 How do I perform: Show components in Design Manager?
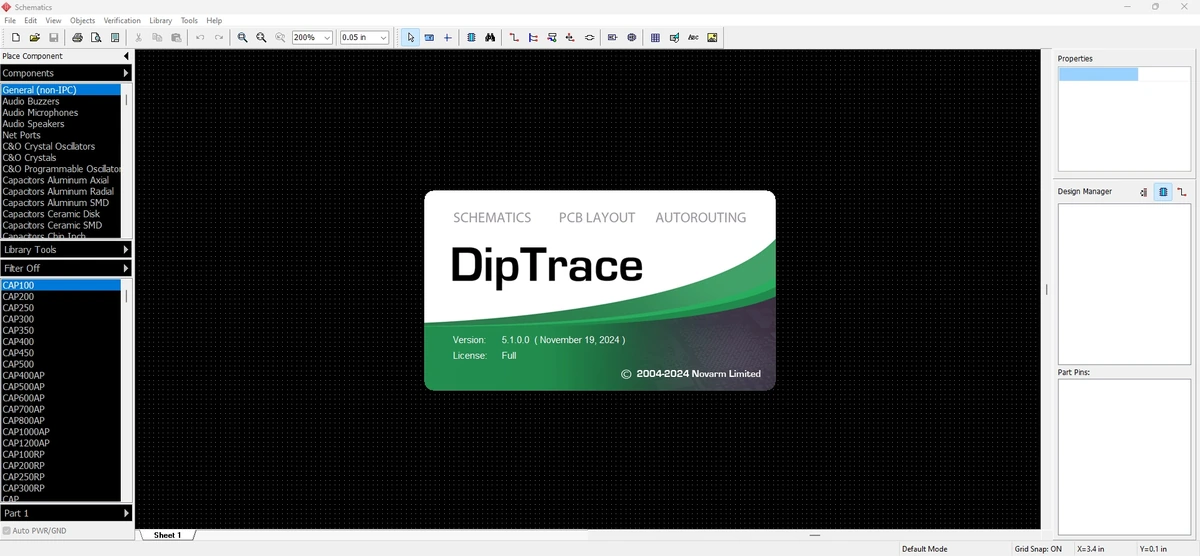[1163, 191]
